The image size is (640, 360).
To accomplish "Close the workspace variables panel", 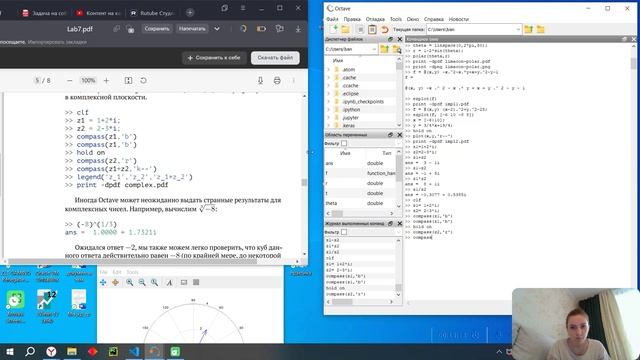I will (x=400, y=135).
